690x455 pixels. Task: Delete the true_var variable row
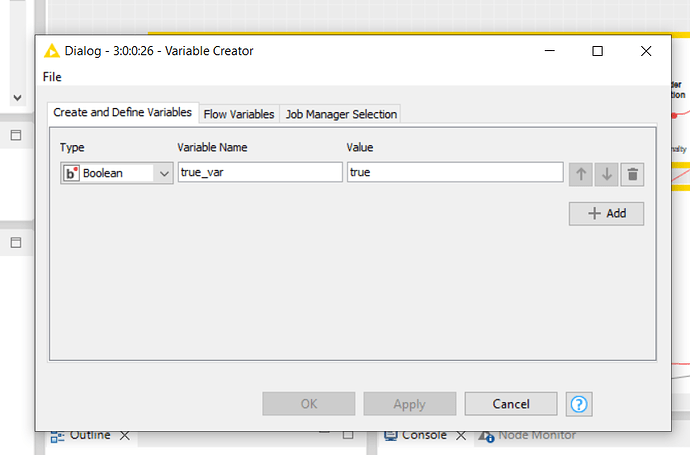[x=632, y=174]
